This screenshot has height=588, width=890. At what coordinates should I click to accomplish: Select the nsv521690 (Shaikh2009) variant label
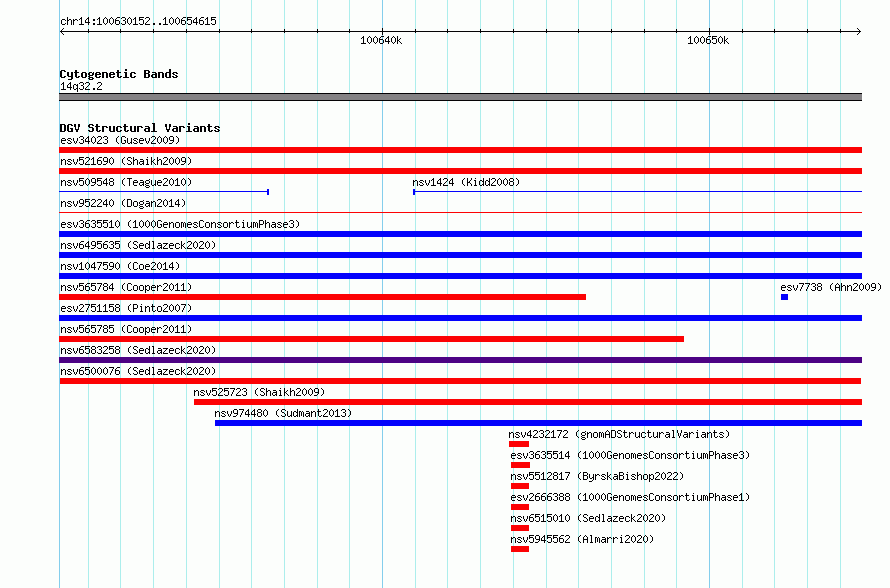pos(126,161)
